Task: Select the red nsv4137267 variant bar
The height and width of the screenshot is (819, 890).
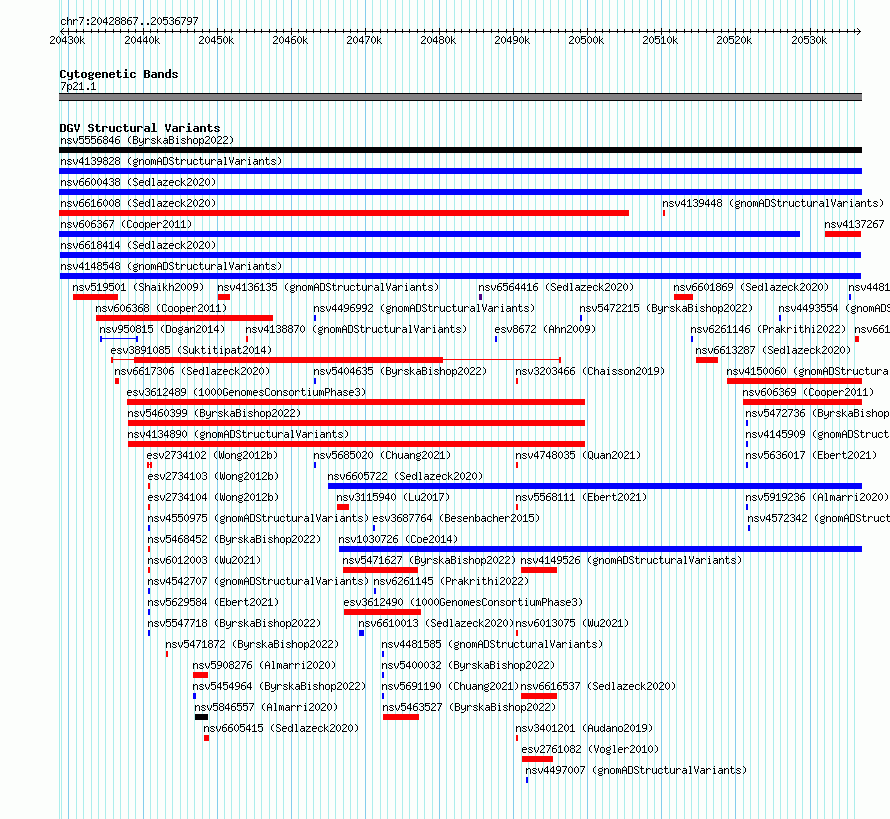Action: point(843,234)
